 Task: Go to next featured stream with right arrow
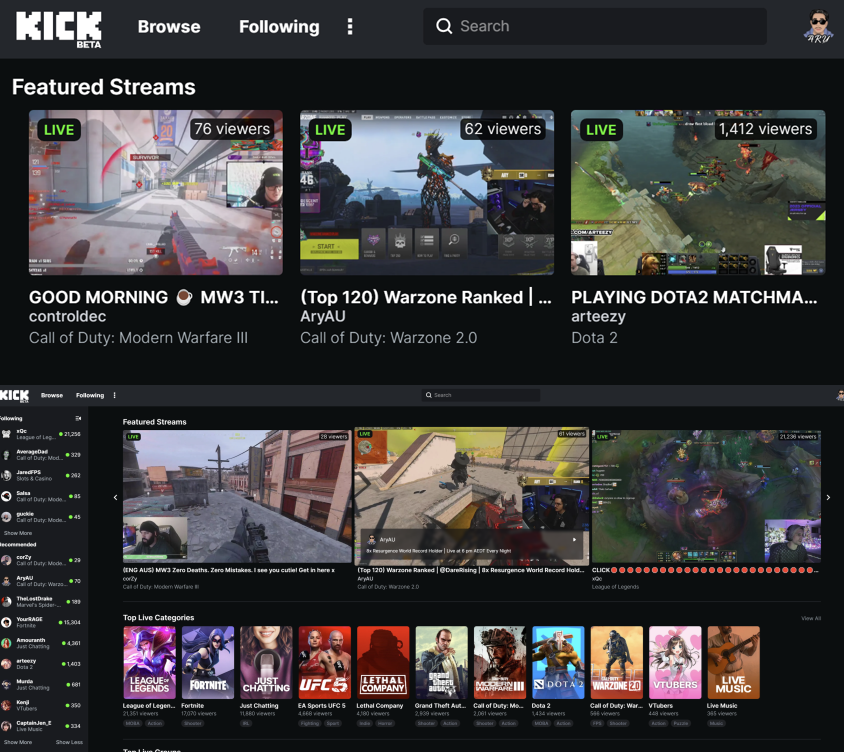(x=828, y=497)
